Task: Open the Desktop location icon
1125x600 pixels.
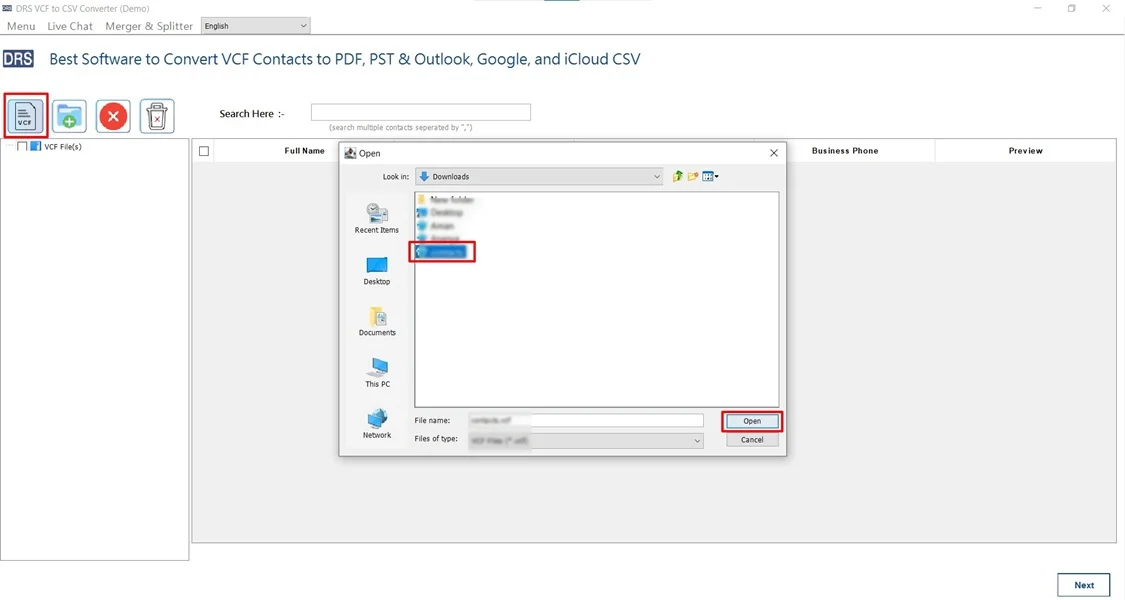Action: click(x=376, y=266)
